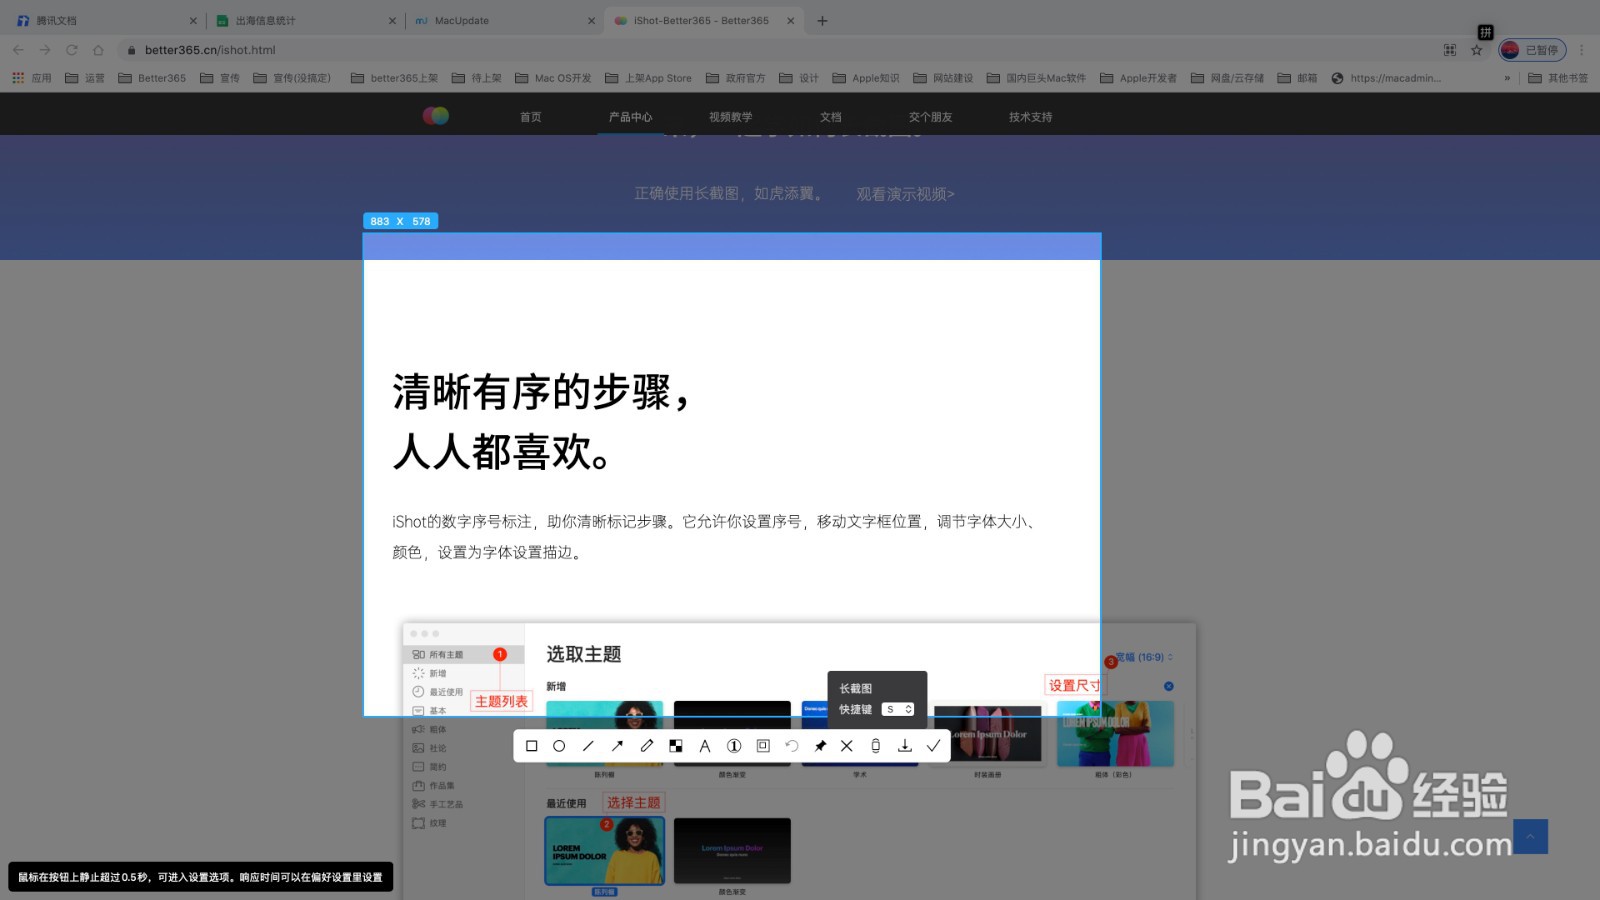The width and height of the screenshot is (1600, 900).
Task: Click the 作品集 sidebar row
Action: (434, 786)
